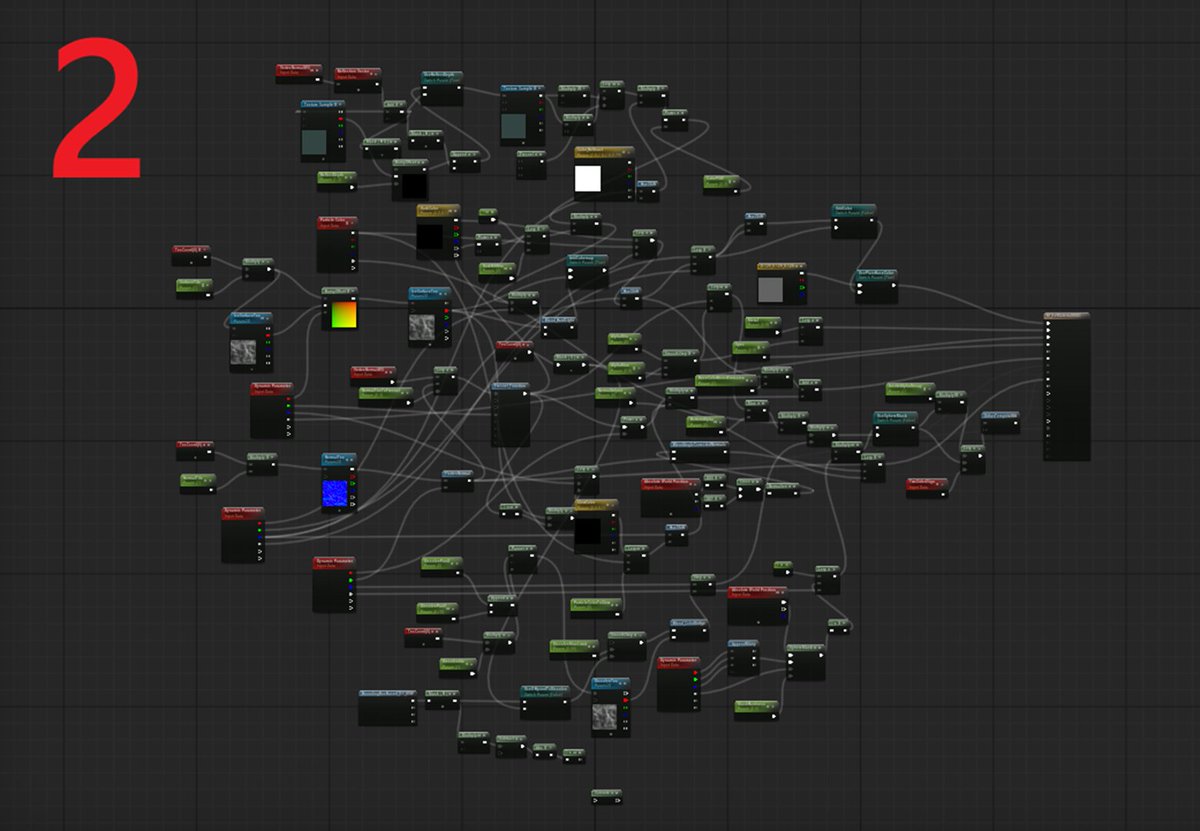Select the node with the mid-gray color preview
Viewport: 1200px width, 831px height.
click(781, 282)
